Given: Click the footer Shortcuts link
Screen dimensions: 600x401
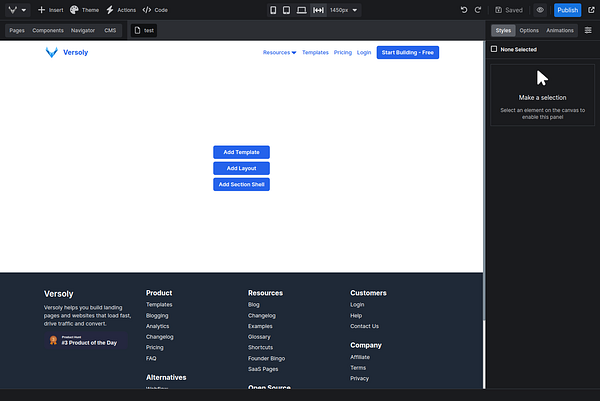Looking at the screenshot, I should [x=260, y=347].
